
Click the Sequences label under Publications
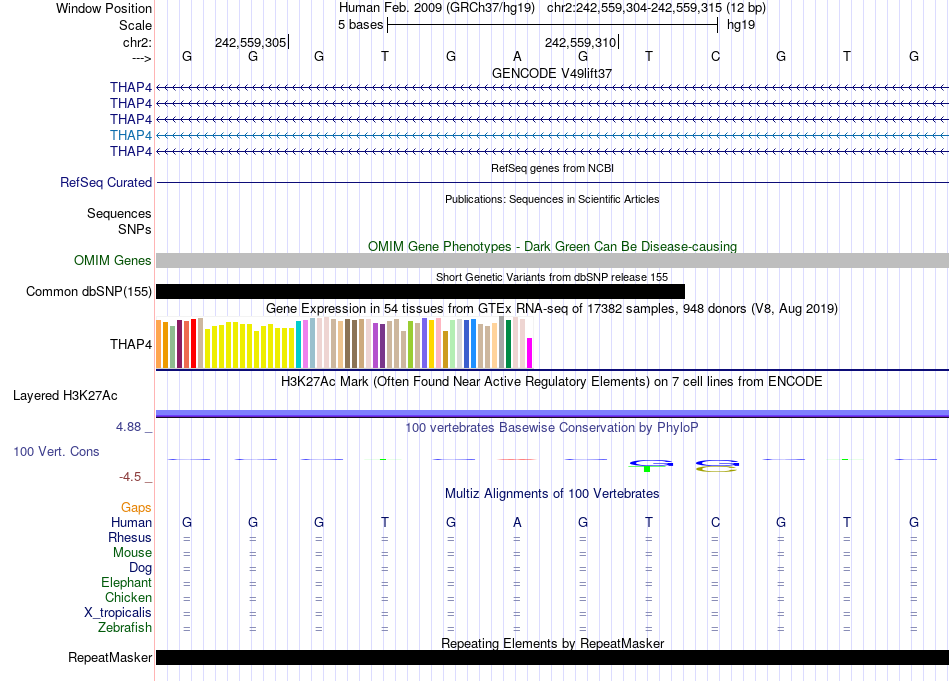[x=119, y=213]
